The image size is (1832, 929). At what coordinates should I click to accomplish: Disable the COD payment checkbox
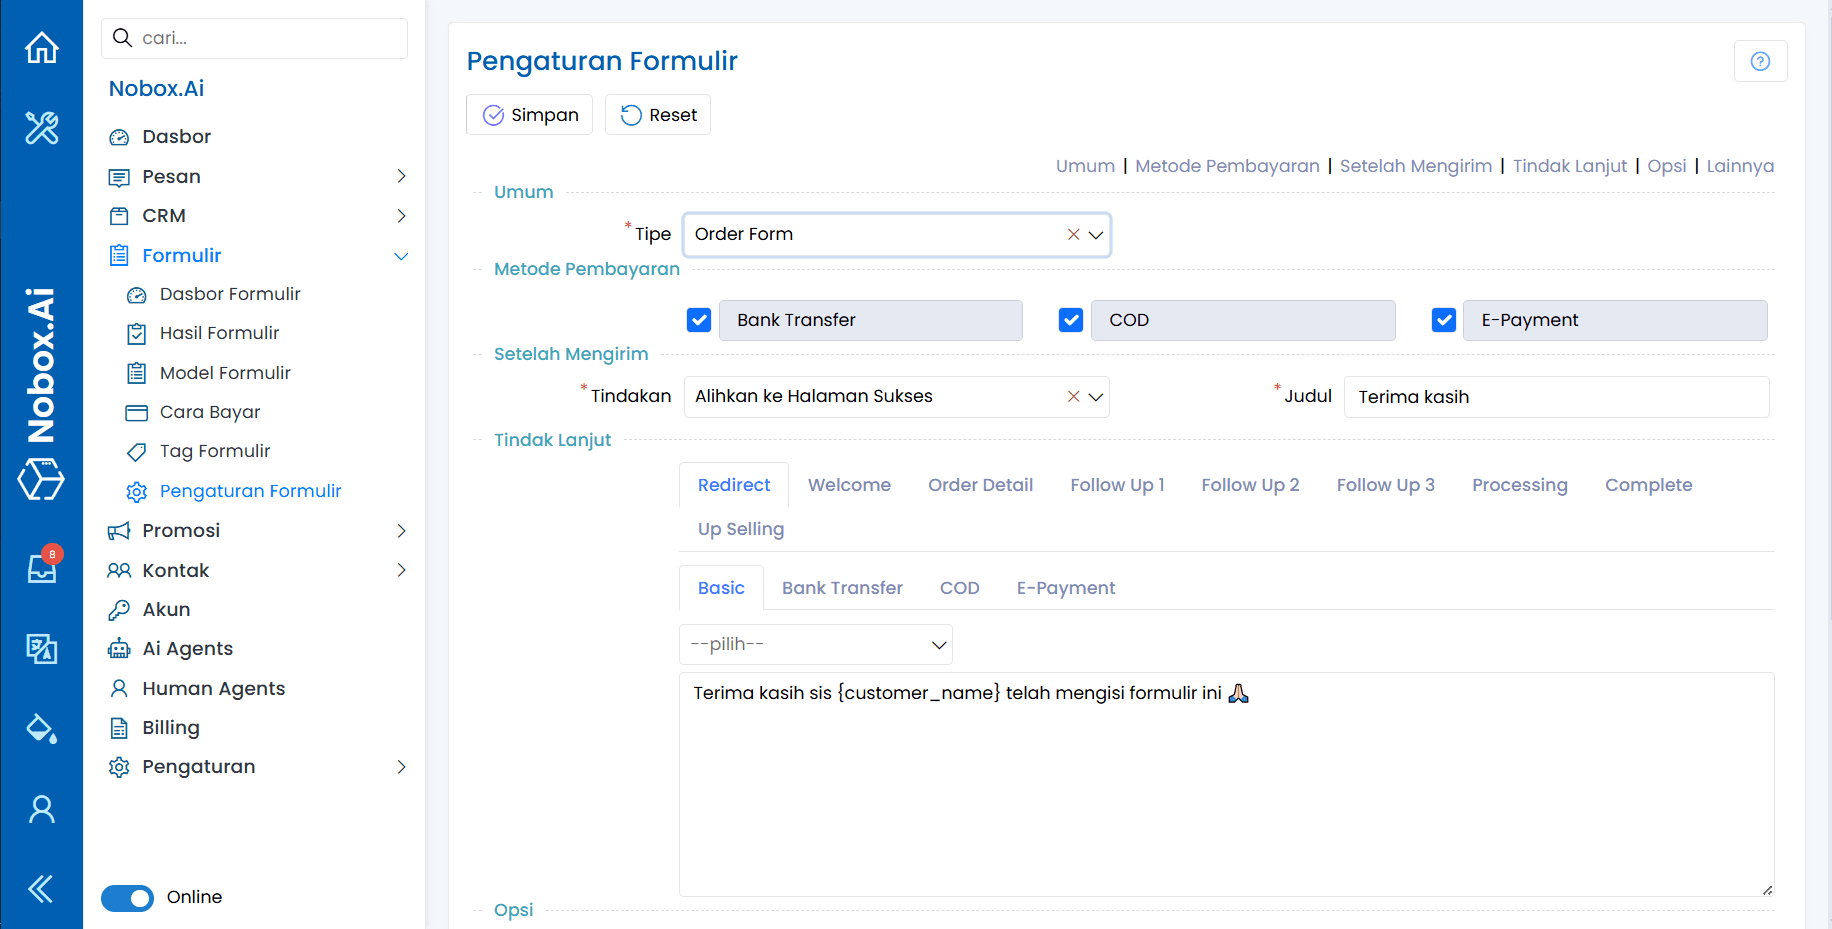[x=1070, y=320]
